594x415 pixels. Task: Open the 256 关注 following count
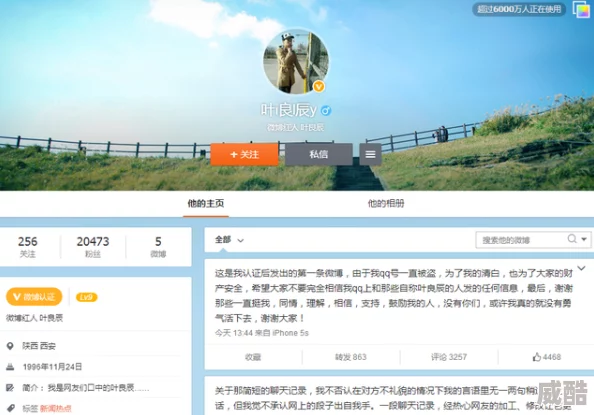pyautogui.click(x=28, y=247)
